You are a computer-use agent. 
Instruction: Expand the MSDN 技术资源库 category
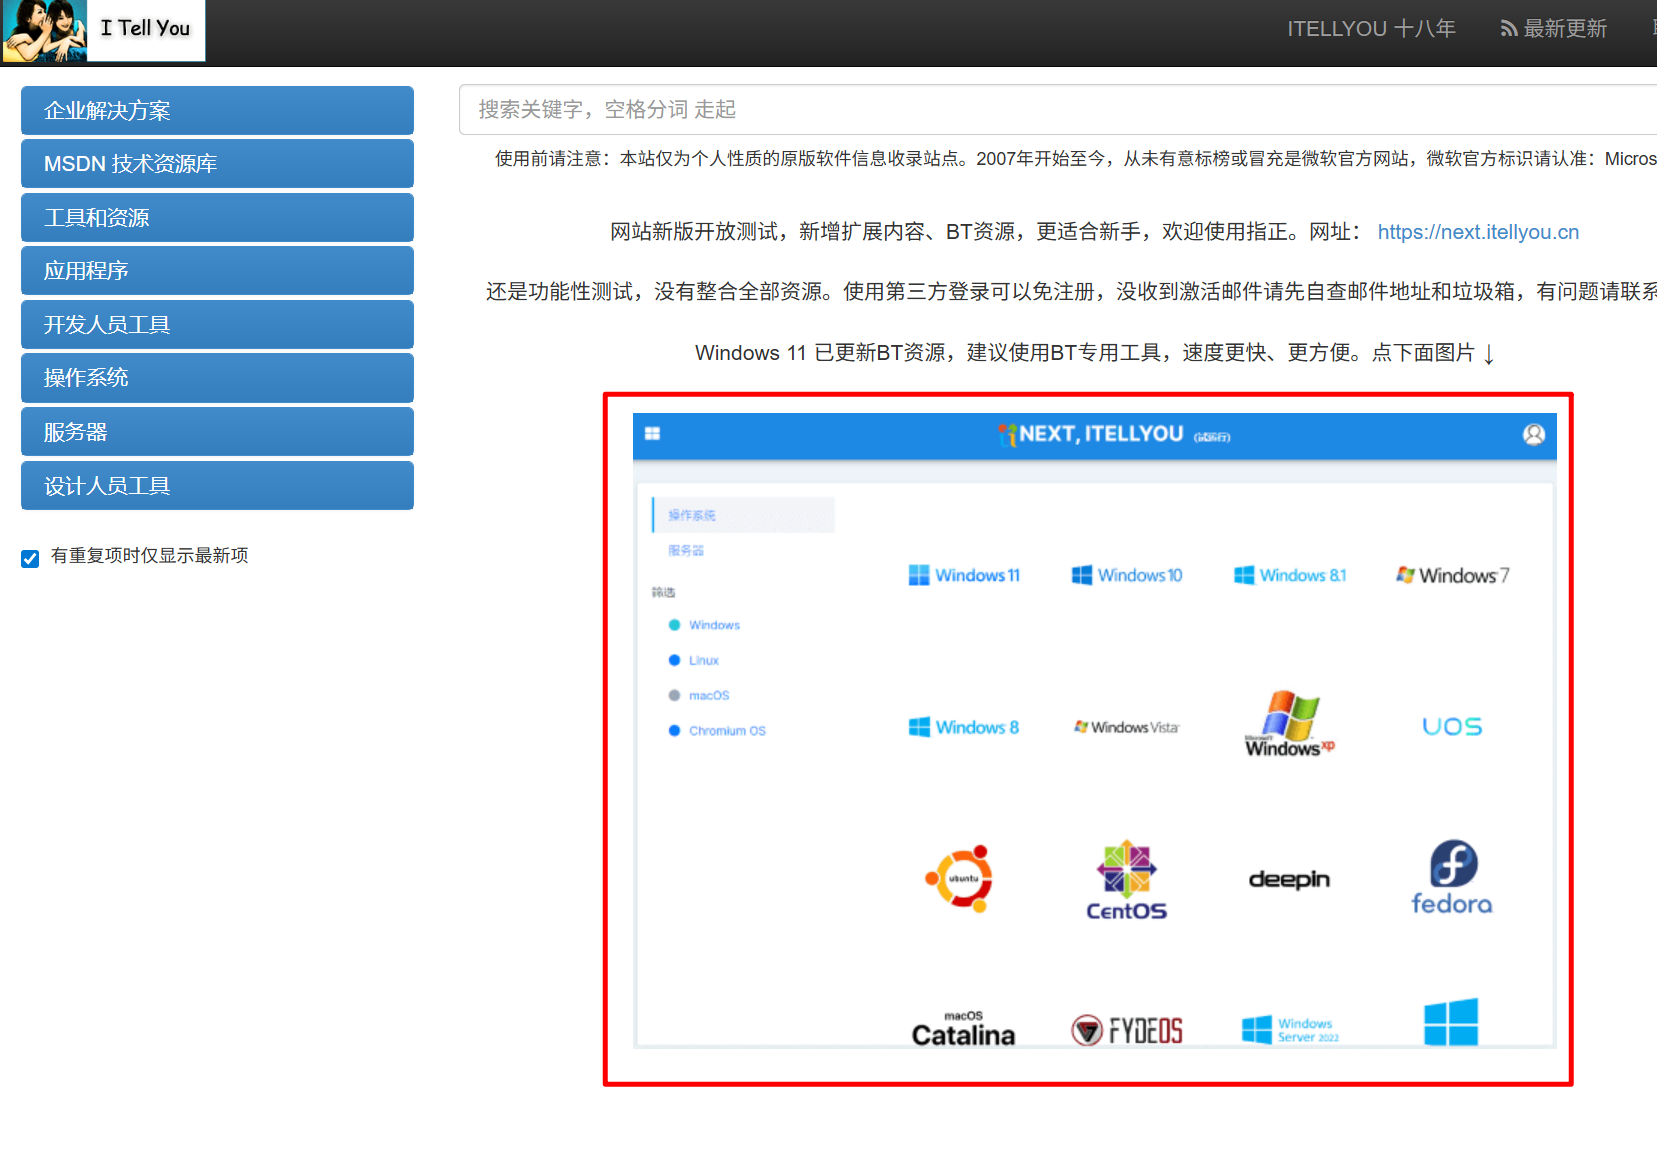(217, 163)
